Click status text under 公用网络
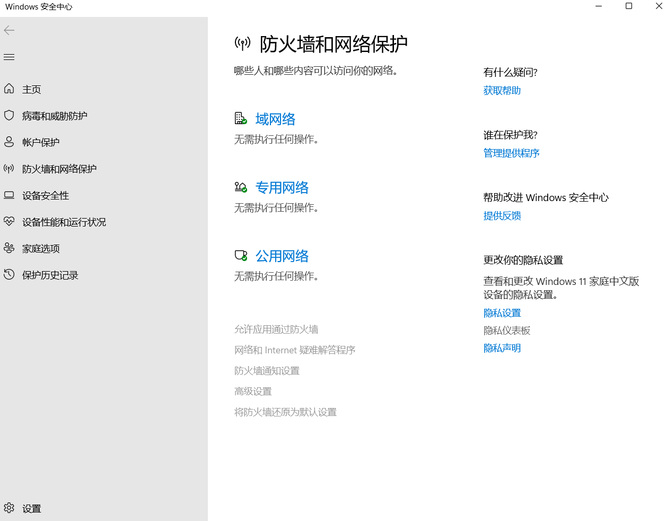Image resolution: width=666 pixels, height=521 pixels. point(276,276)
